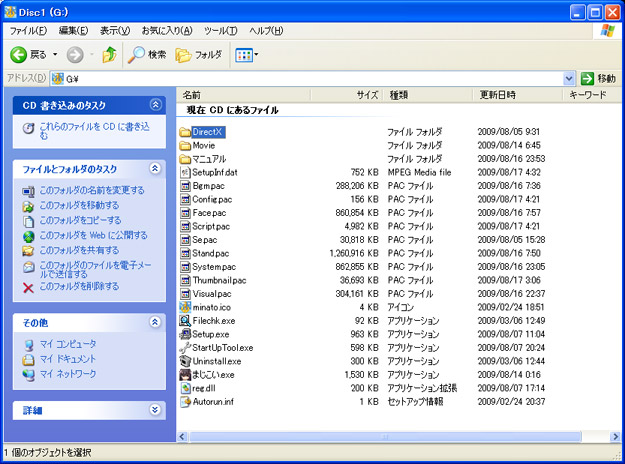Open the ファイル(F) menu
Screen dimensions: 625x464
29,31
